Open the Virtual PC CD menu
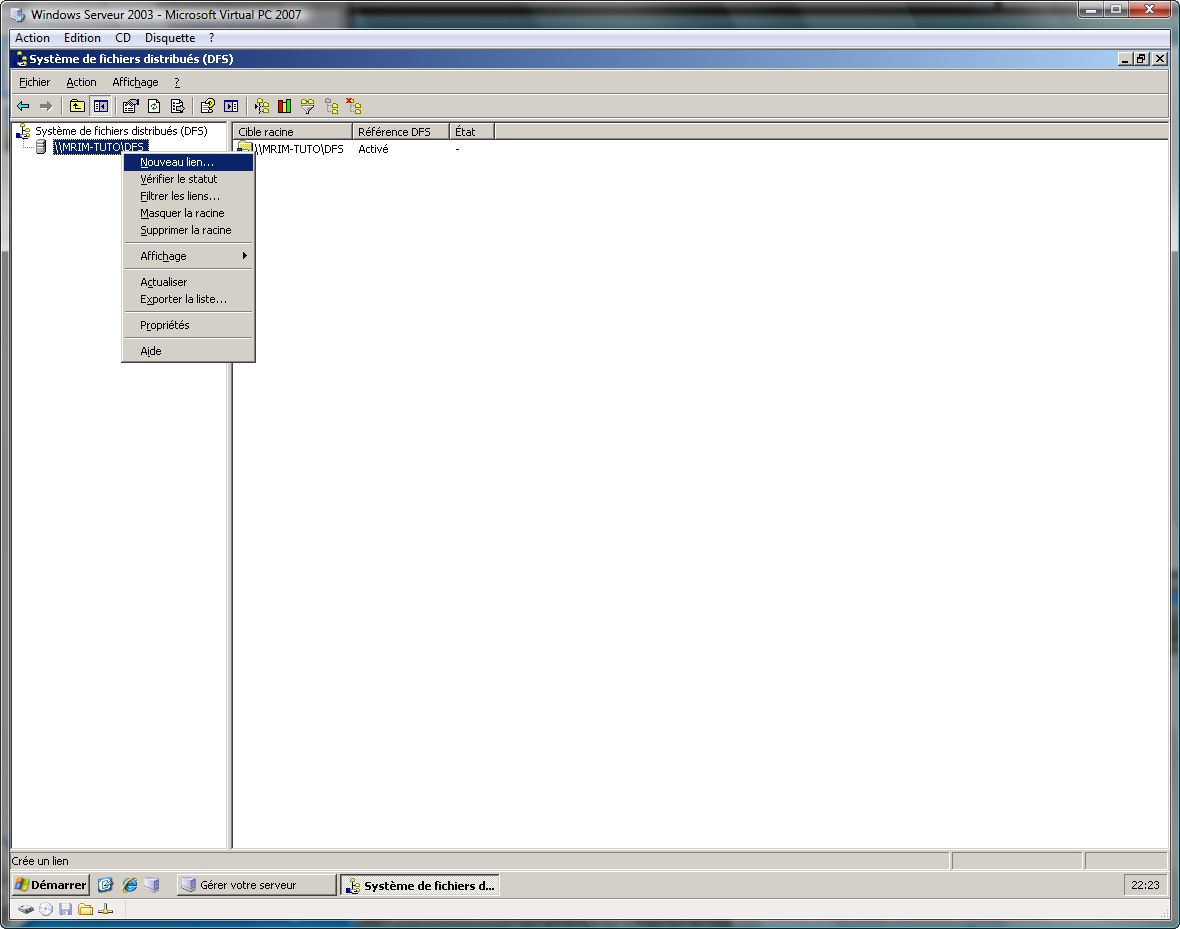 [x=123, y=38]
